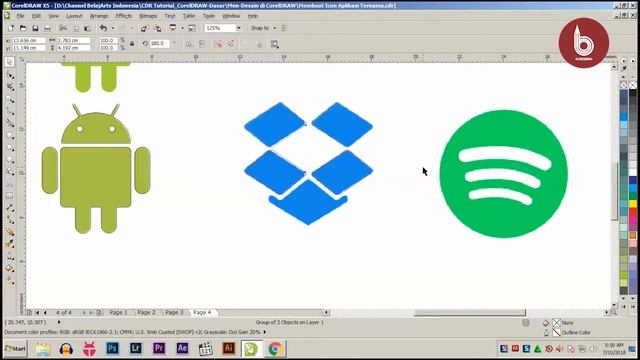Open the Bitmaps menu

[148, 16]
